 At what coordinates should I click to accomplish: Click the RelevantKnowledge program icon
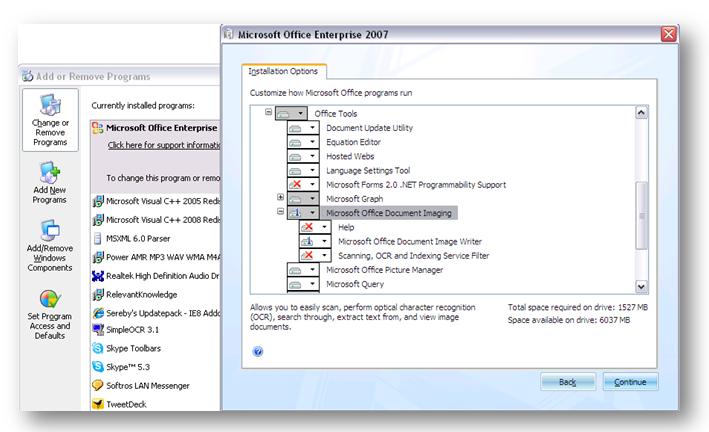(98, 294)
